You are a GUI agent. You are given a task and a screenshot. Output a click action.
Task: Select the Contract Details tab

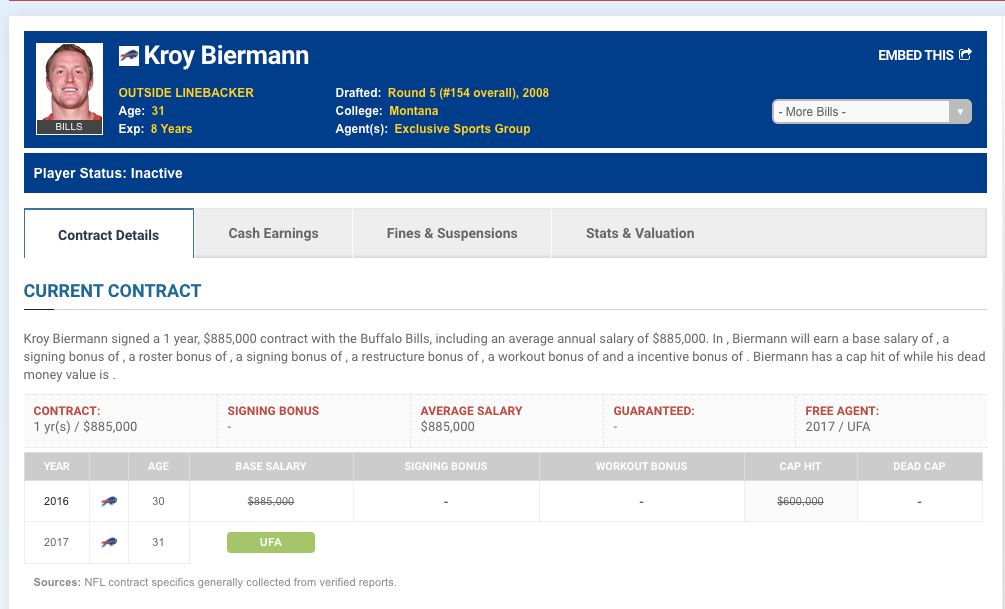[x=108, y=235]
